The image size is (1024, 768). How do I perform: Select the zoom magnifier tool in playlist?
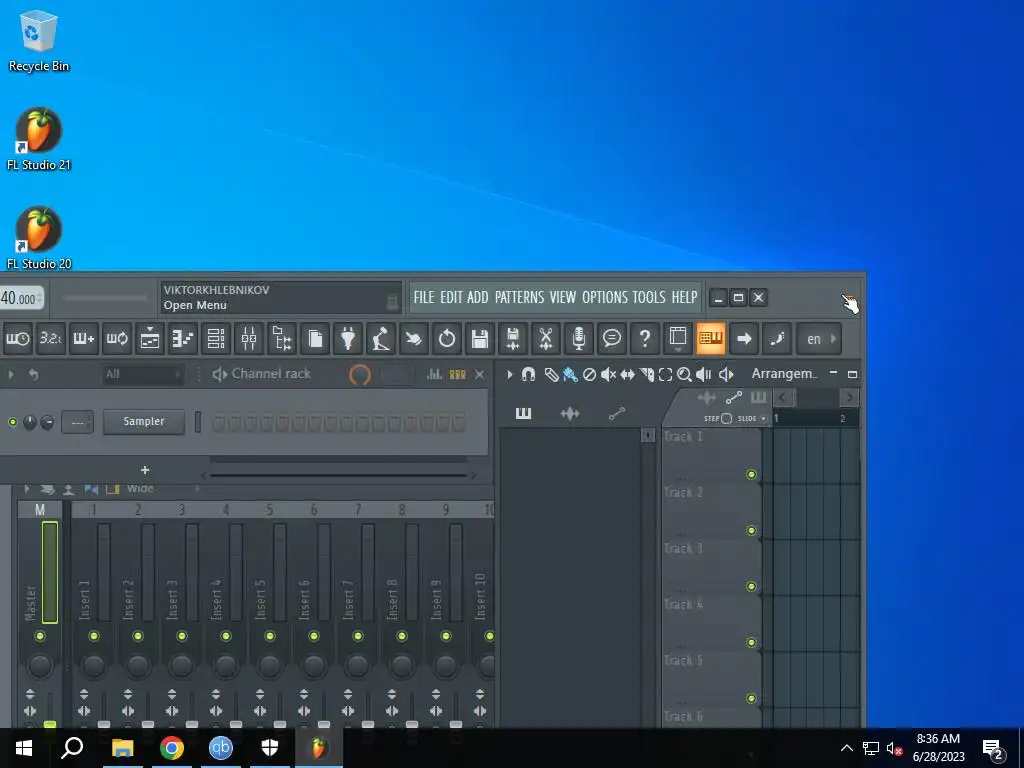[684, 374]
